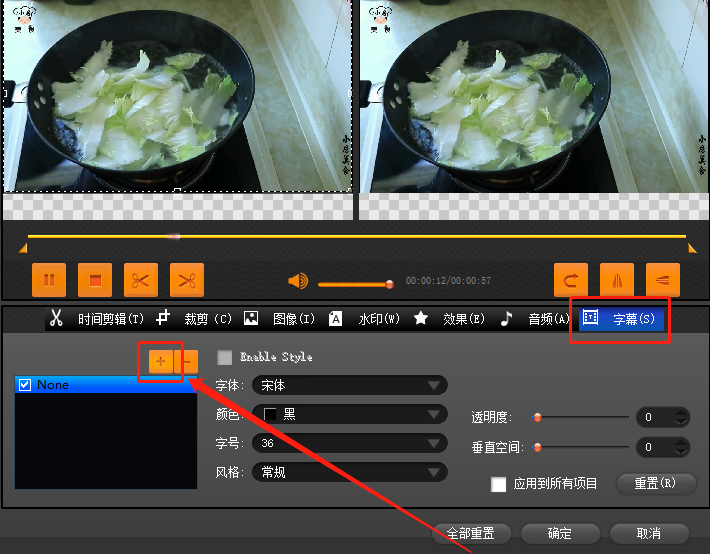Click the right trim marker on timeline
Image resolution: width=710 pixels, height=554 pixels.
point(692,248)
